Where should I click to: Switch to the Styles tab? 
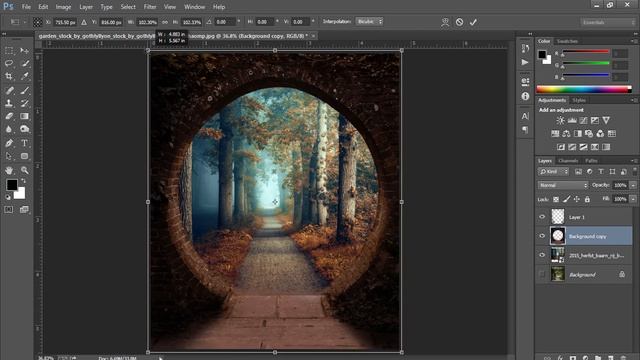(x=579, y=100)
